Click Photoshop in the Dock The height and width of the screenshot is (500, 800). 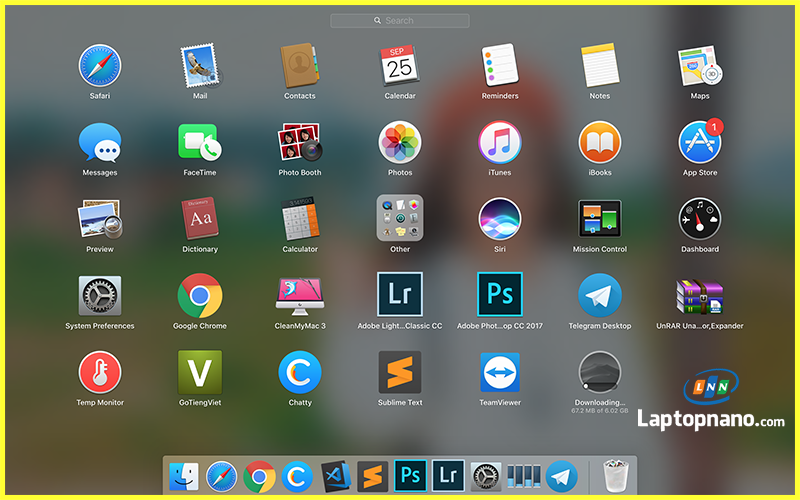tap(410, 476)
